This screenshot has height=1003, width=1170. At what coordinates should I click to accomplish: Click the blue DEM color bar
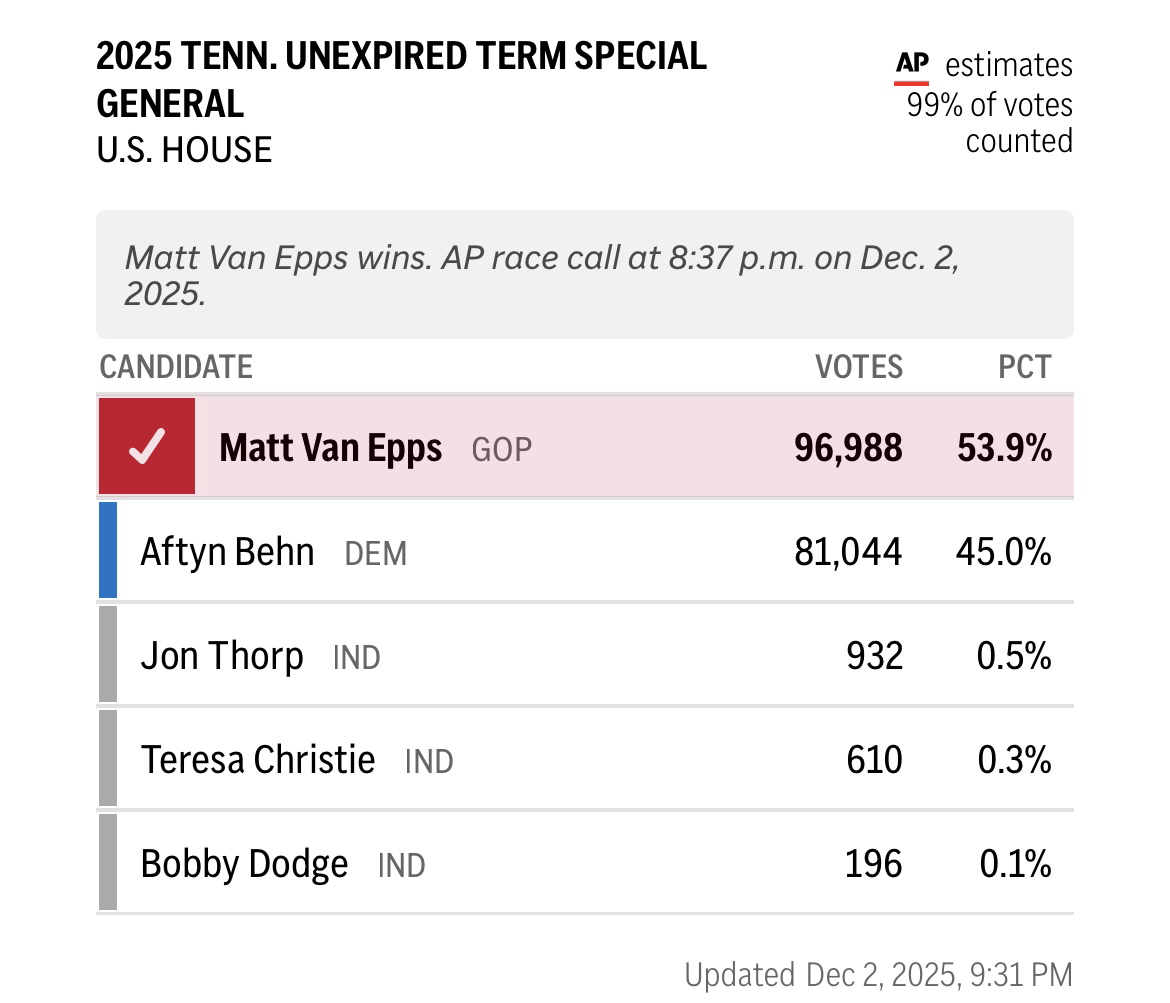click(108, 551)
